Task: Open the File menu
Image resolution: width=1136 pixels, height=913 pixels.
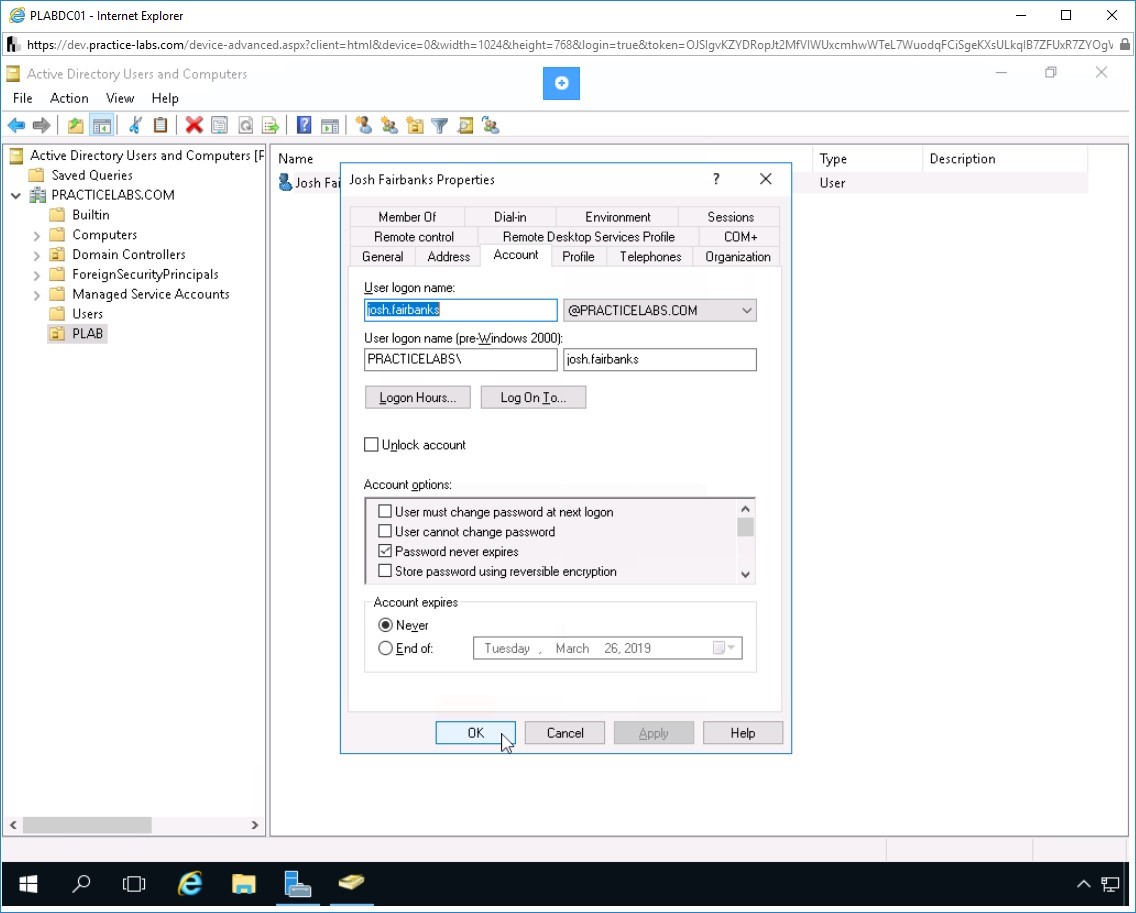Action: (22, 98)
